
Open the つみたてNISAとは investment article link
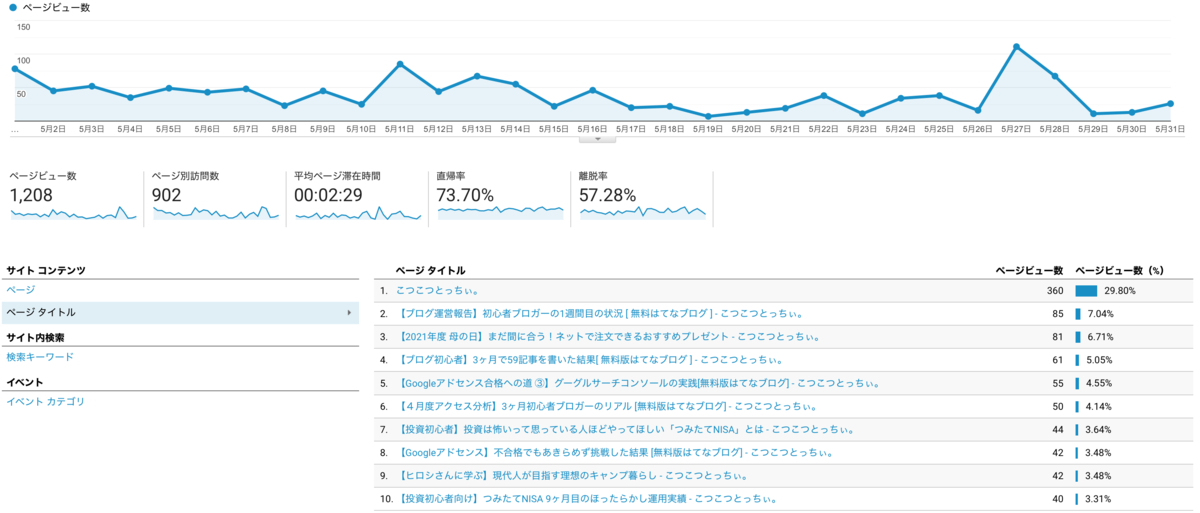[625, 429]
